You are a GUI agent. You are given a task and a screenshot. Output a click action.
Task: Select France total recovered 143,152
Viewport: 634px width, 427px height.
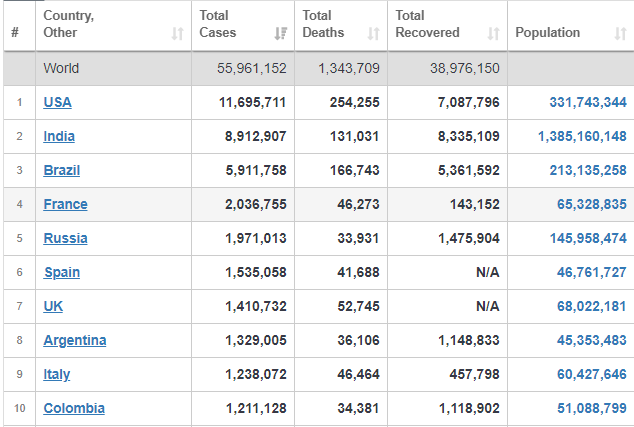point(475,204)
